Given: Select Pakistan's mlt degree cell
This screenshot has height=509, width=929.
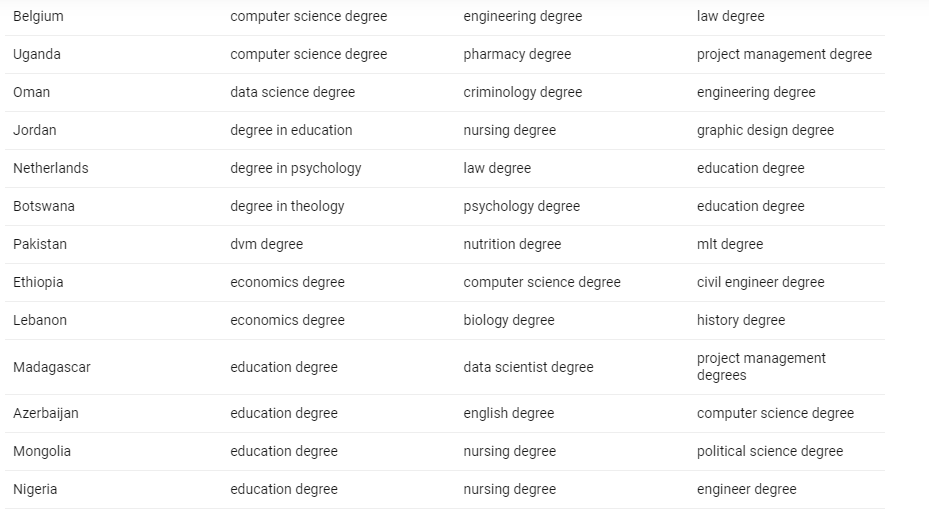Looking at the screenshot, I should coord(730,244).
